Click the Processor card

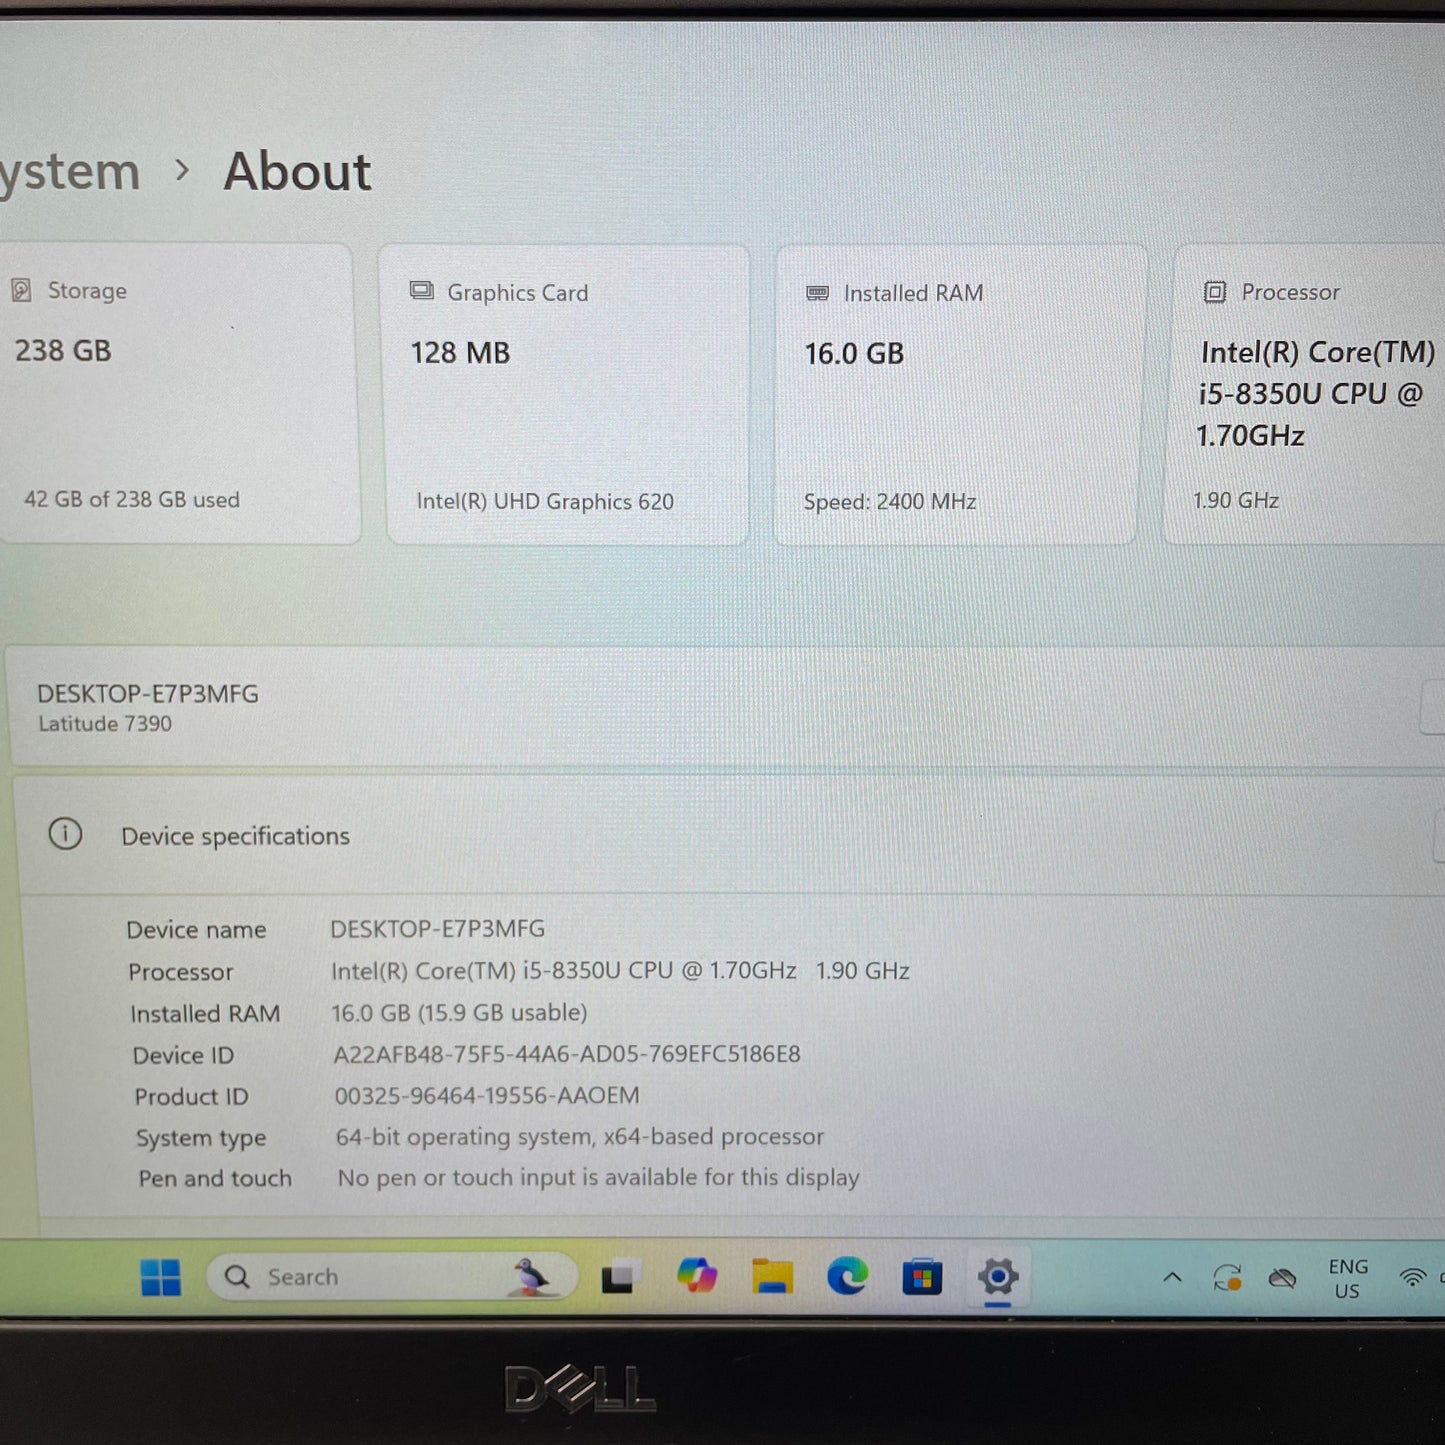click(x=1306, y=395)
